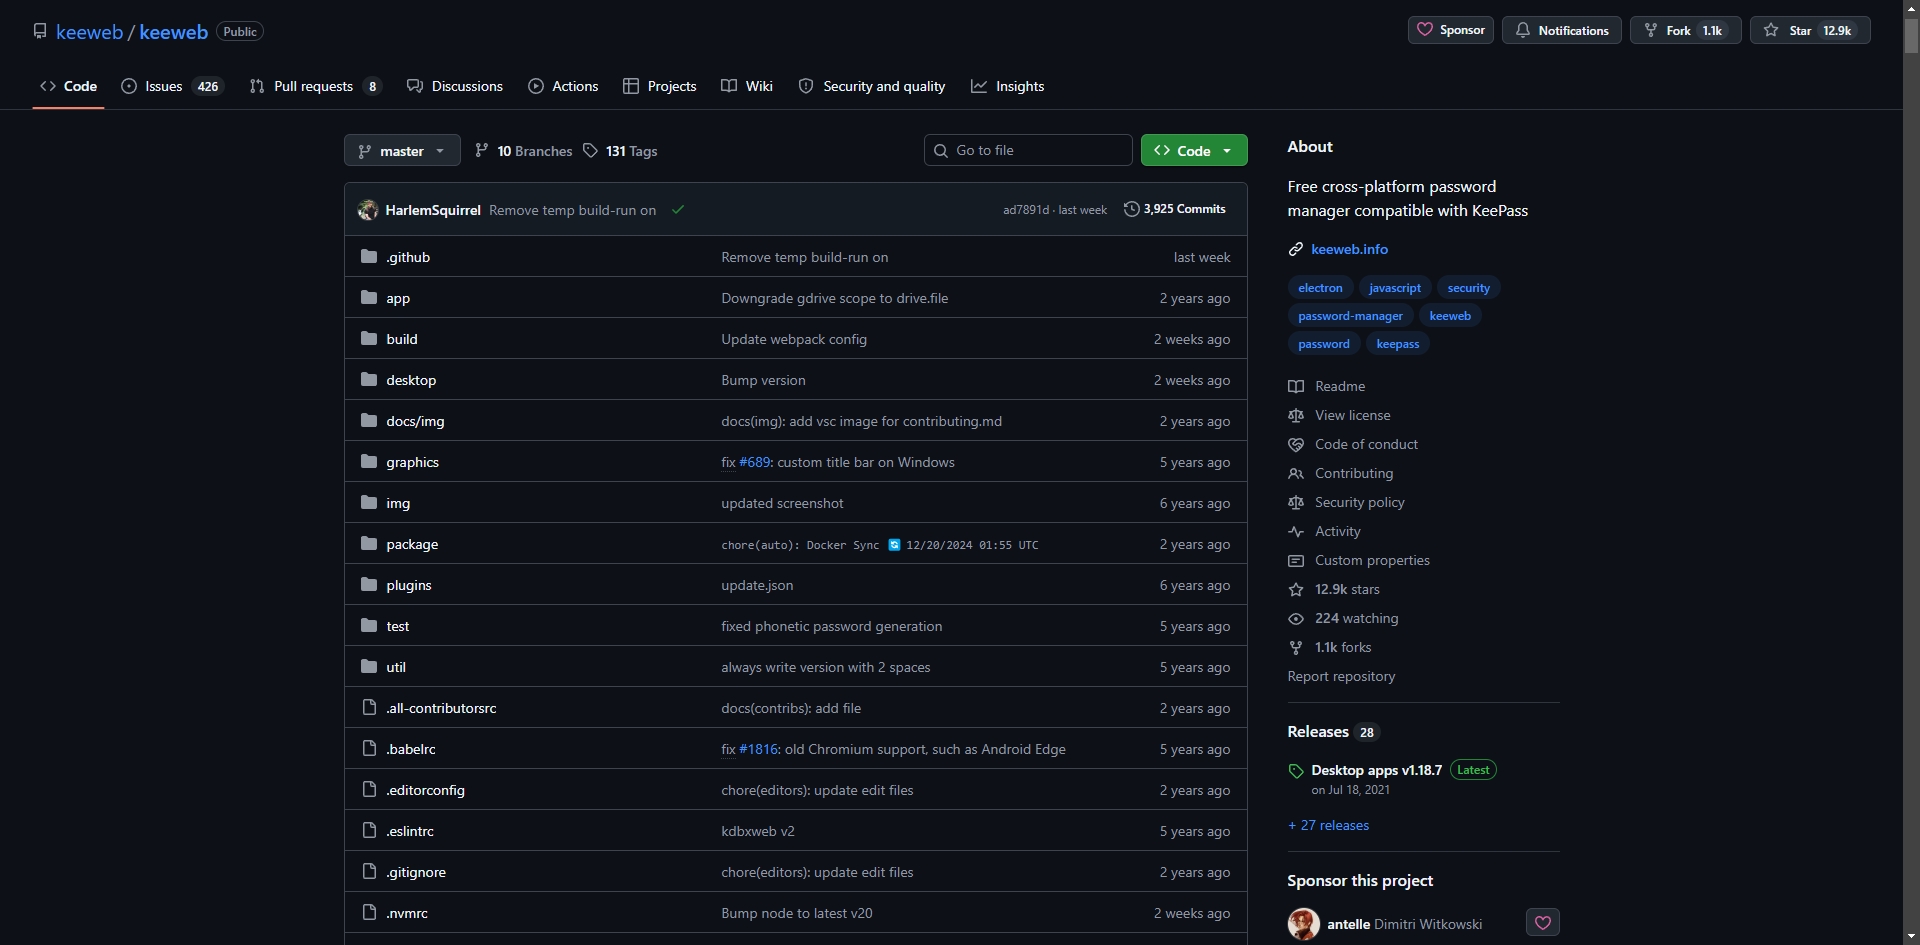1920x945 pixels.
Task: Click the keeweb owner name link
Action: pyautogui.click(x=89, y=32)
